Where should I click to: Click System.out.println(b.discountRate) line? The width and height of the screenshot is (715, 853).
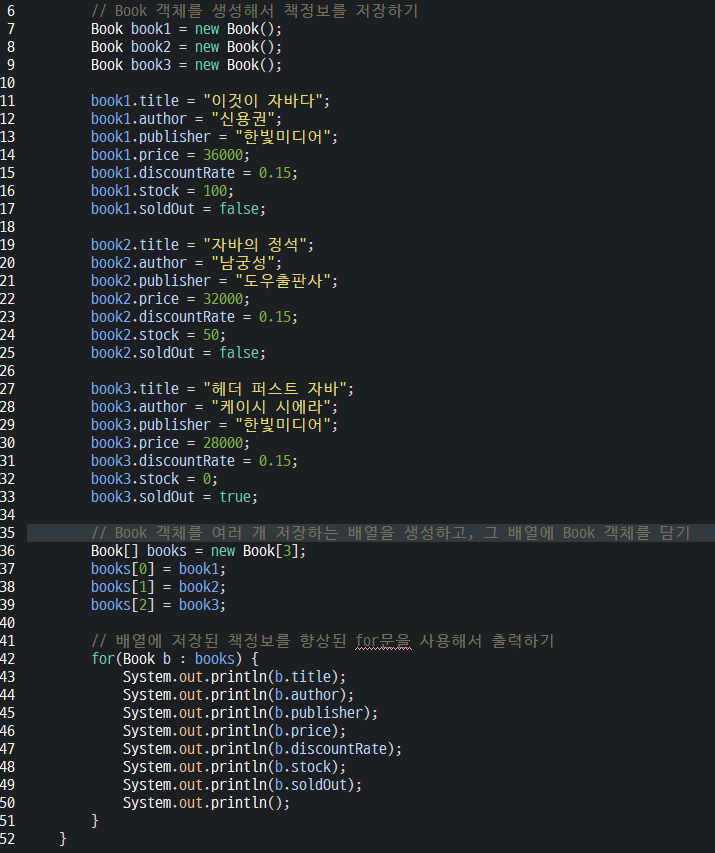coord(262,748)
